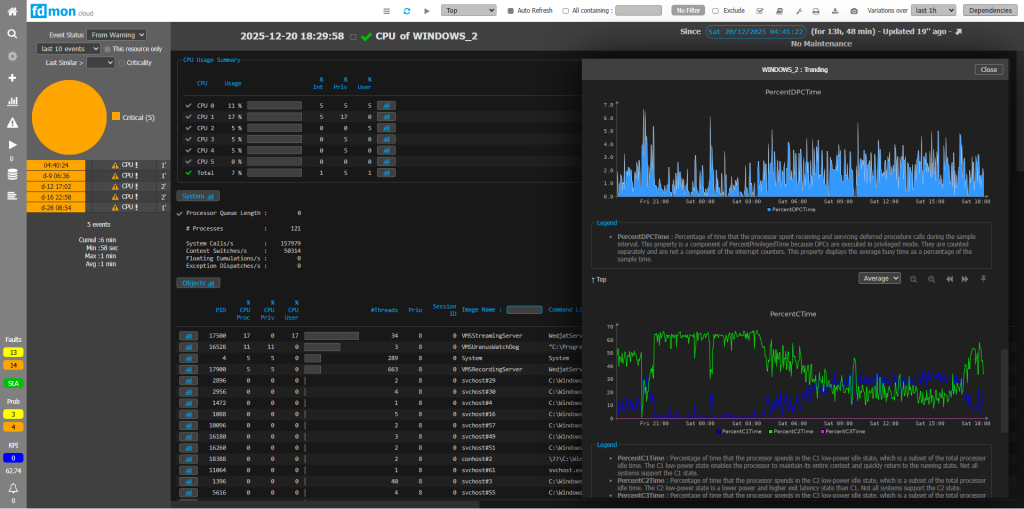Click the database stack sidebar icon

click(12, 174)
